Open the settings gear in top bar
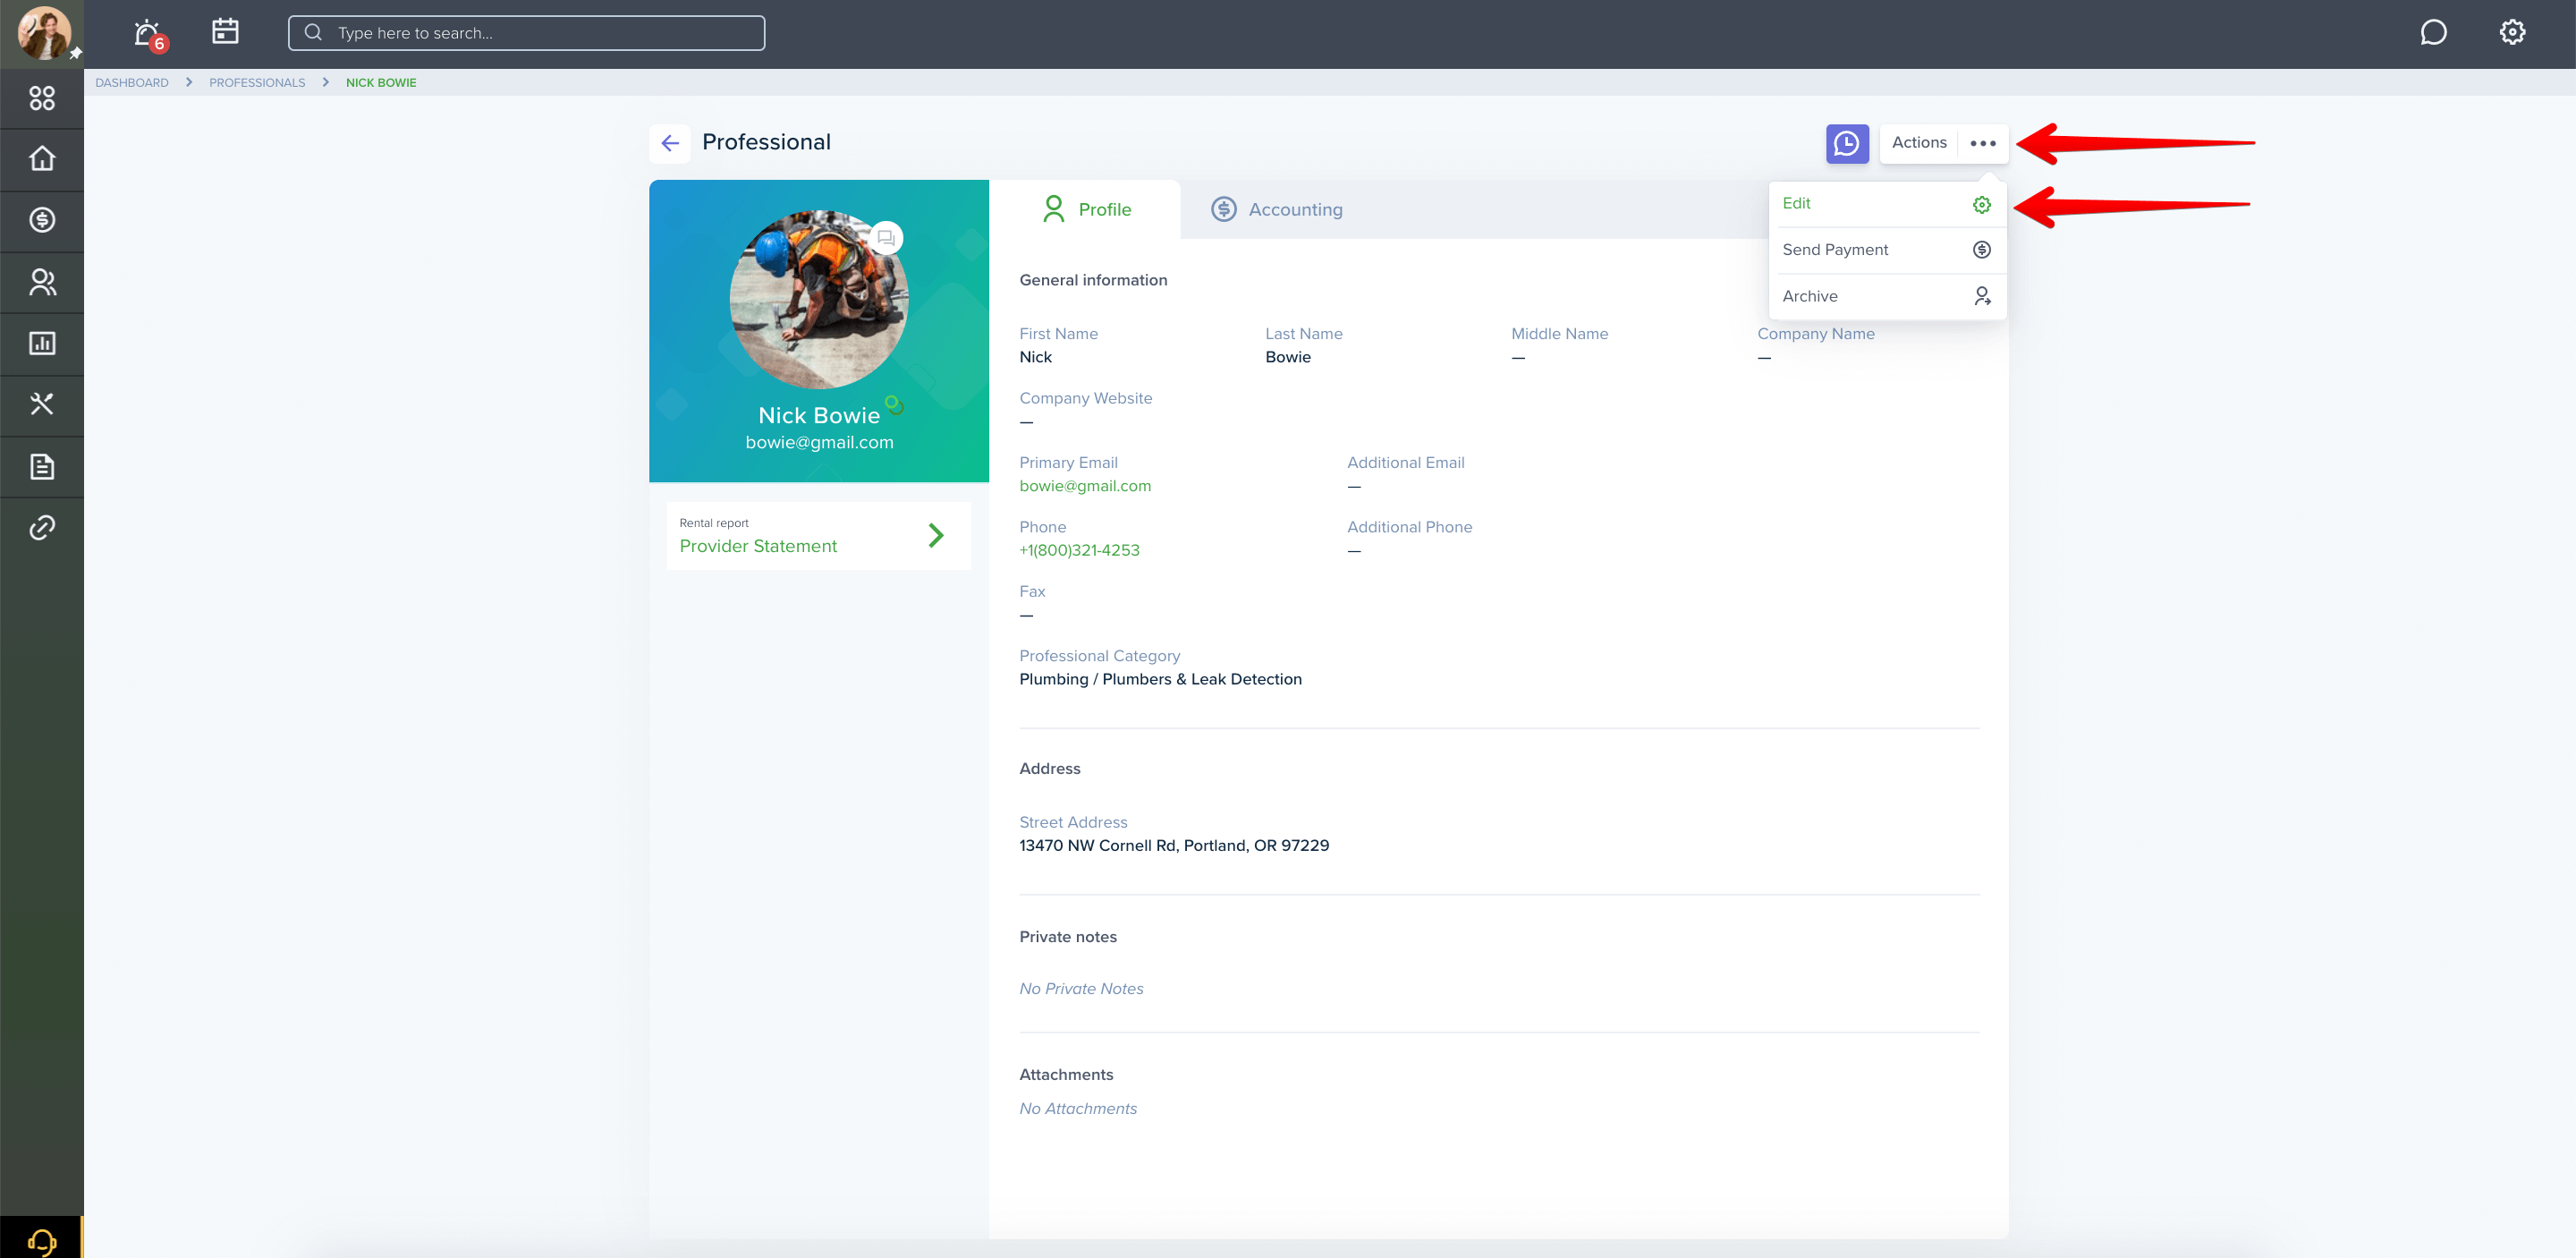Screen dimensions: 2576x1258 coord(2512,32)
